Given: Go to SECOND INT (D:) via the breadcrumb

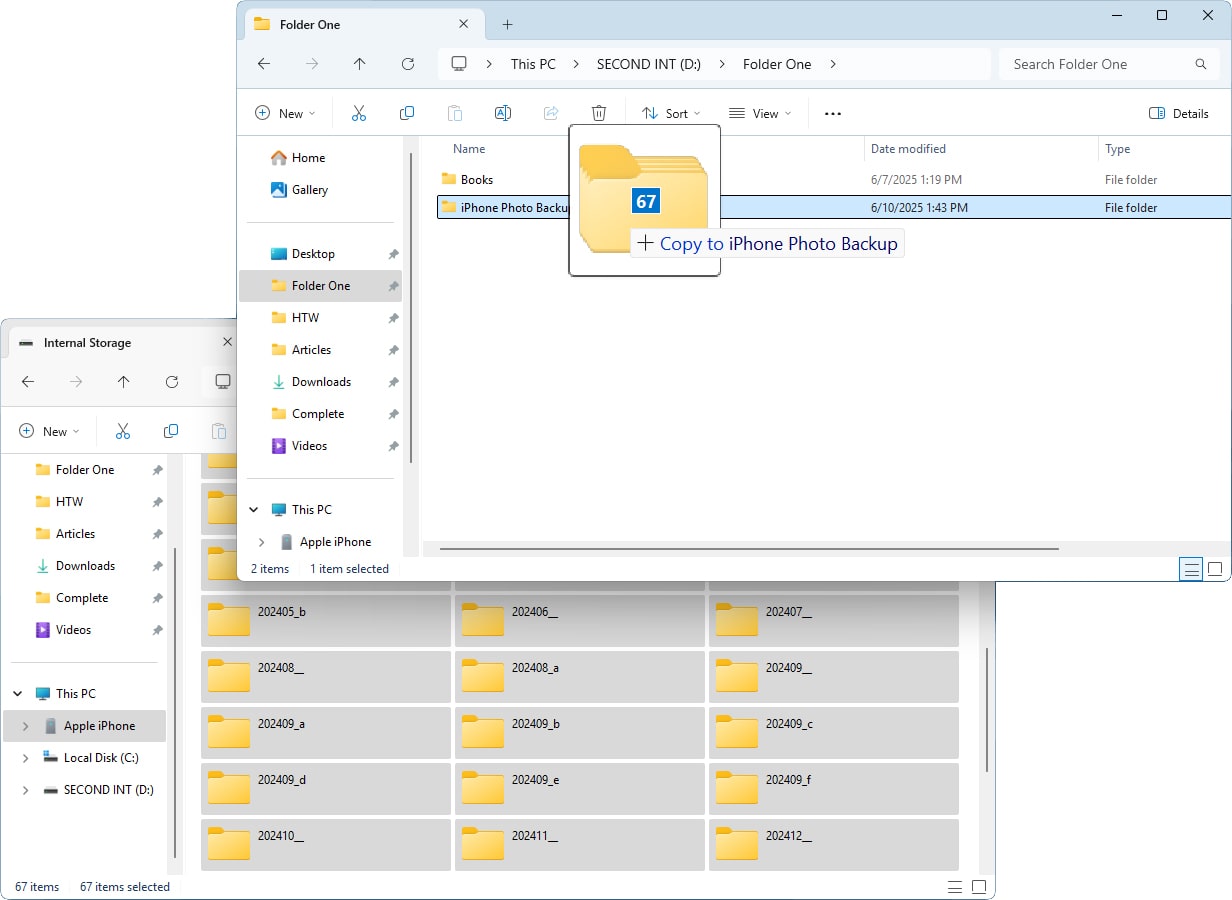Looking at the screenshot, I should click(649, 64).
